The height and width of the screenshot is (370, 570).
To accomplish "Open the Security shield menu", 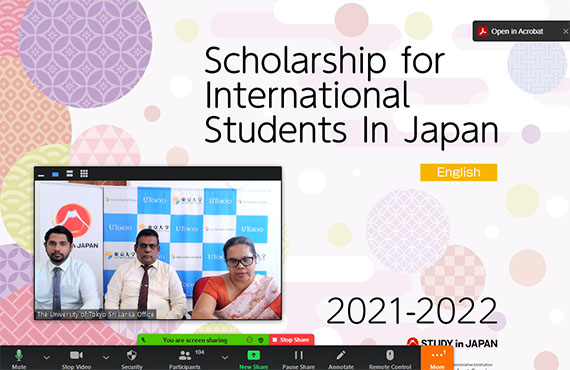I will click(x=132, y=358).
